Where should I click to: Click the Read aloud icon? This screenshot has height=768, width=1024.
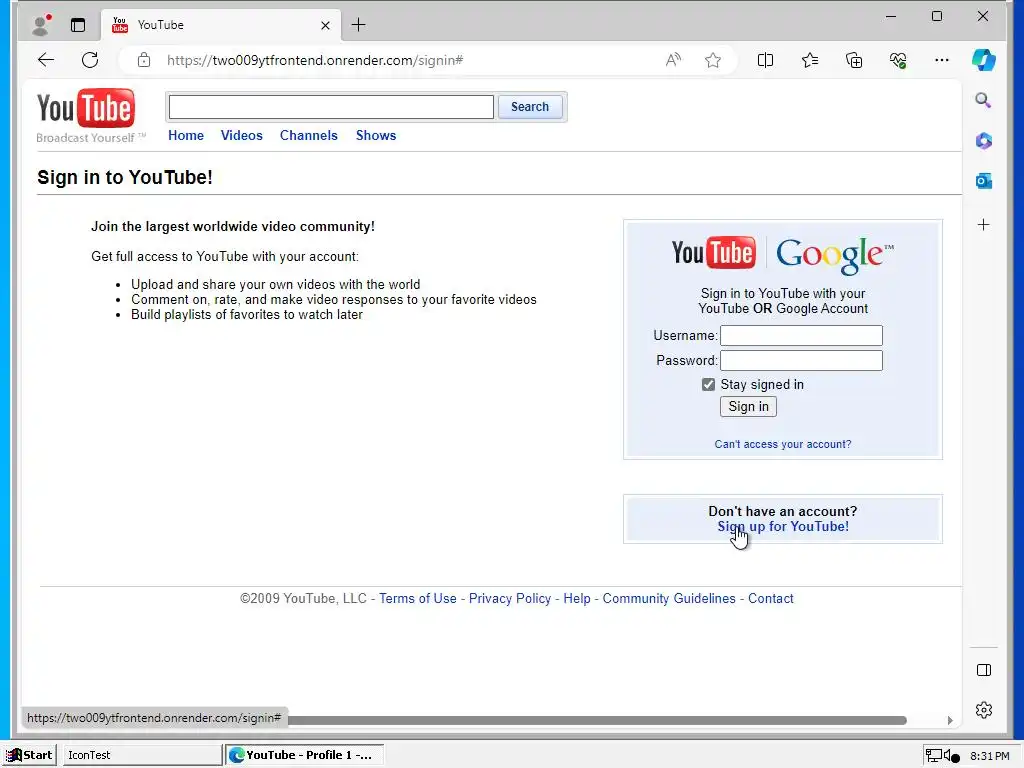[x=673, y=60]
